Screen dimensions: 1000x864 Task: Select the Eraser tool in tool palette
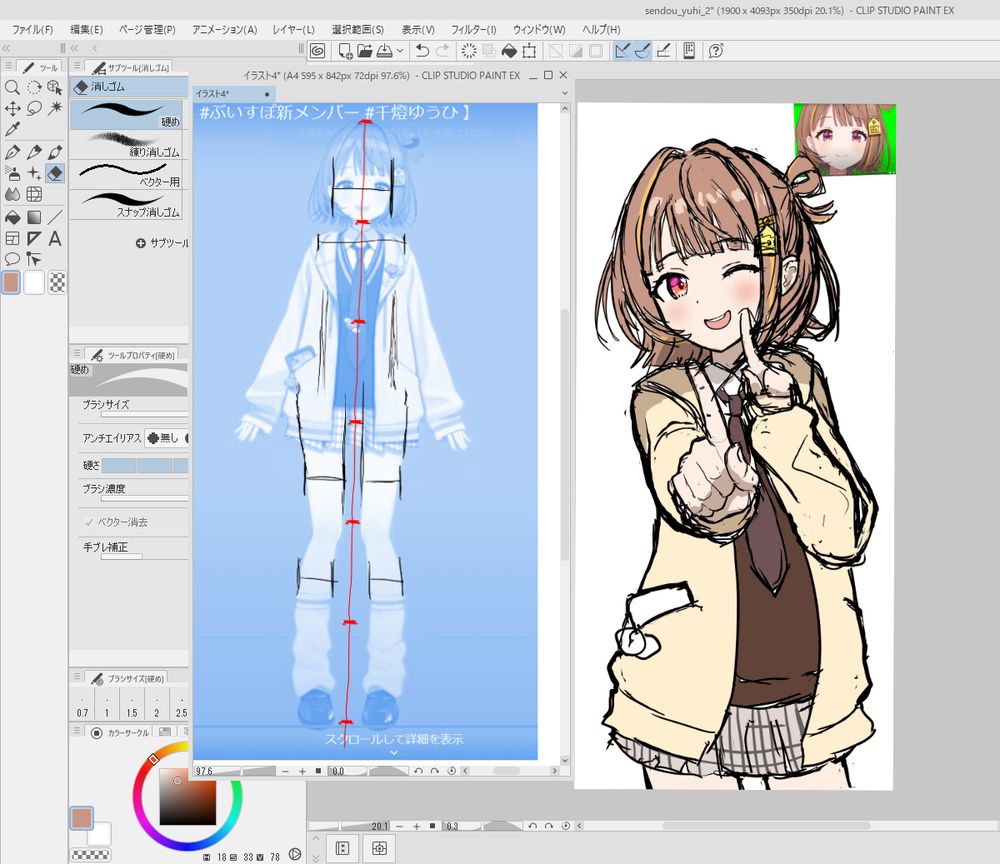pos(55,173)
